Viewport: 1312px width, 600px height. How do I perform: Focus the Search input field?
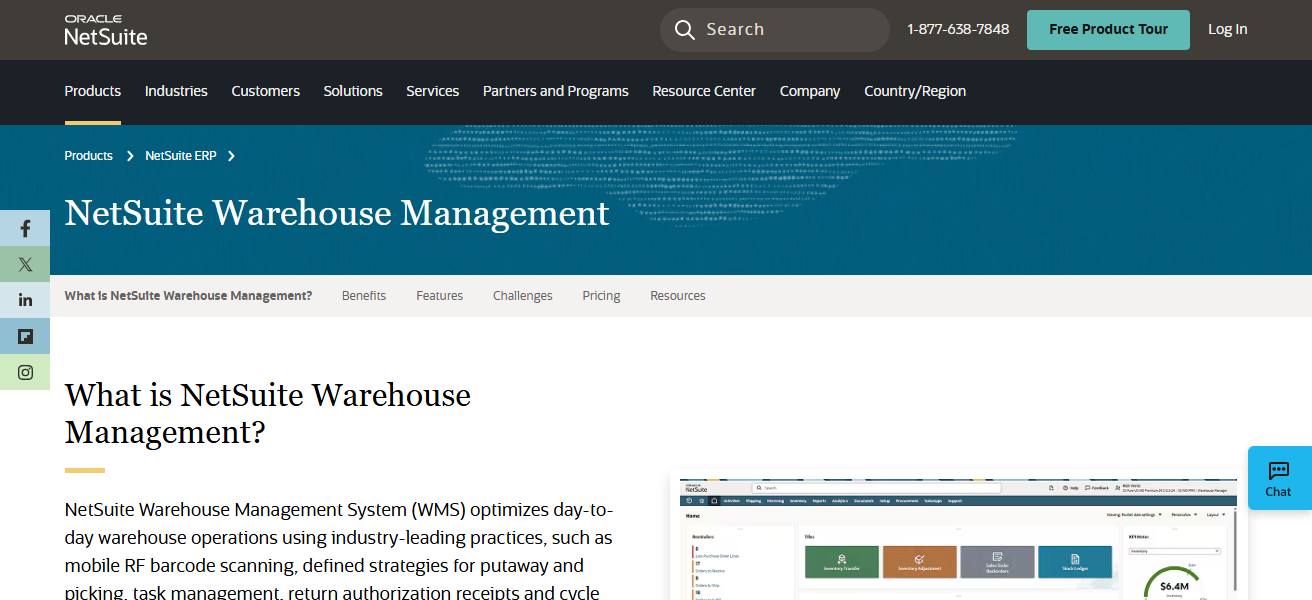click(x=775, y=30)
